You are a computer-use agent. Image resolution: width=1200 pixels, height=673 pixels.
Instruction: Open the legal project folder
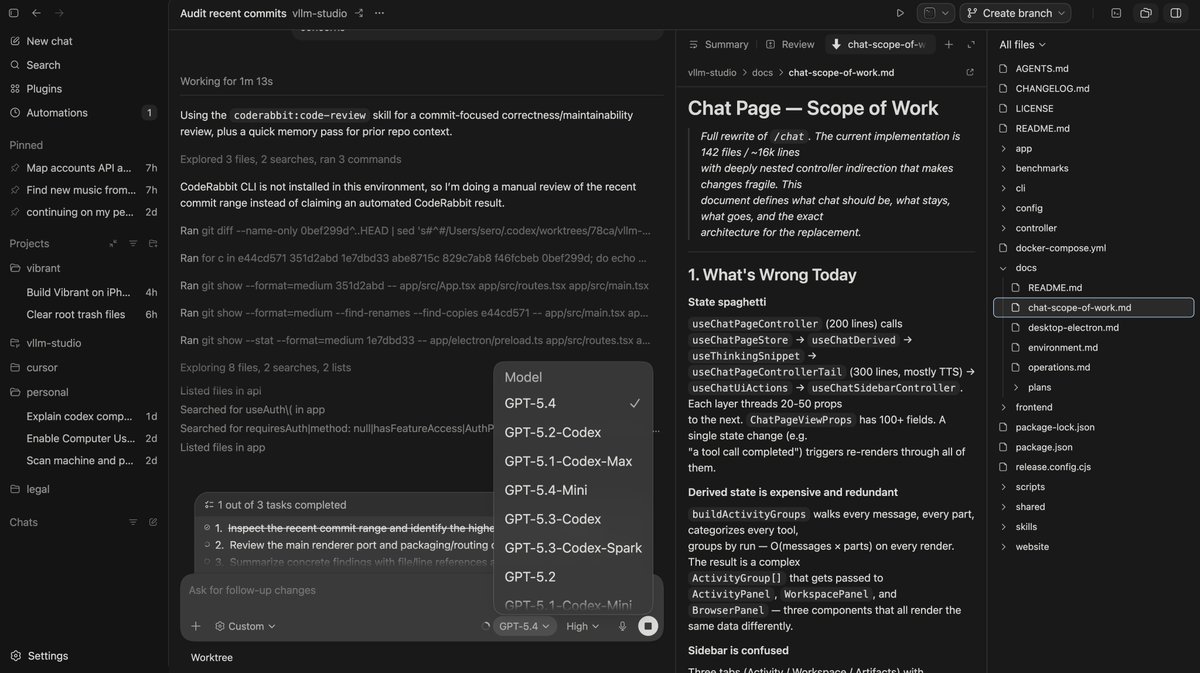tap(38, 489)
